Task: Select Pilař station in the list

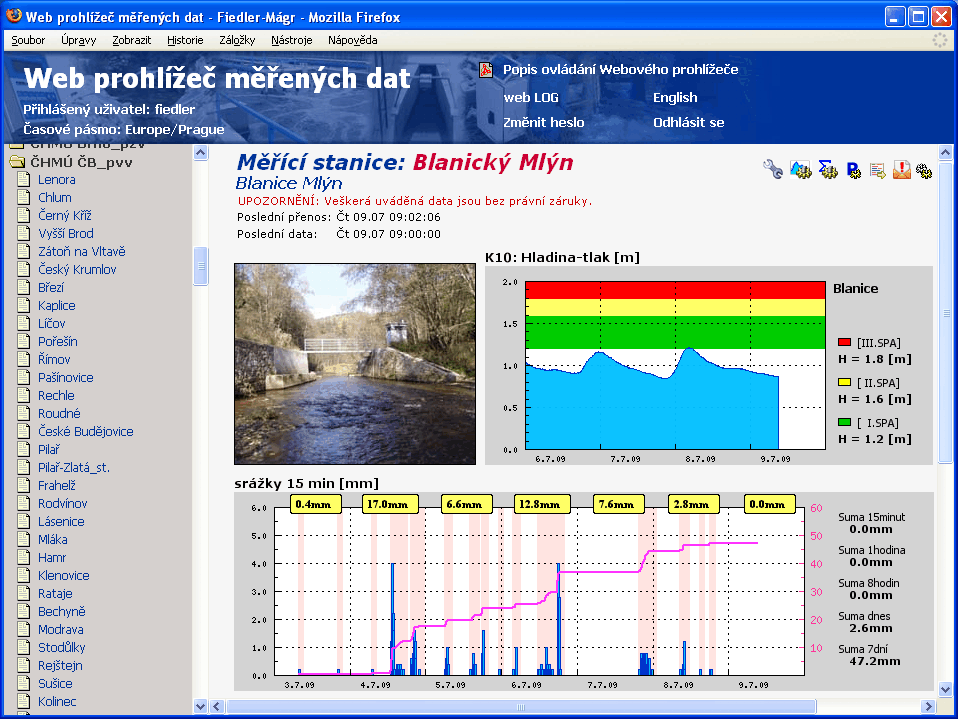Action: 49,450
